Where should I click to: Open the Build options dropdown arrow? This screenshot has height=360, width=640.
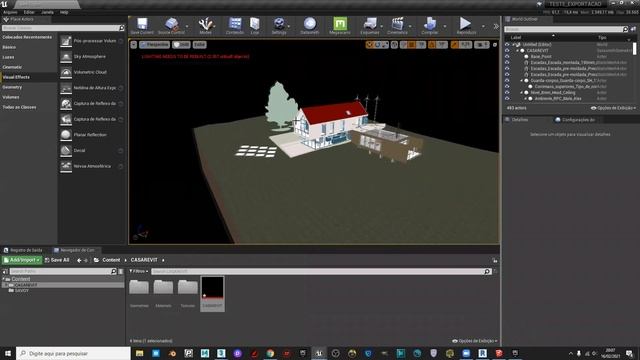[445, 27]
